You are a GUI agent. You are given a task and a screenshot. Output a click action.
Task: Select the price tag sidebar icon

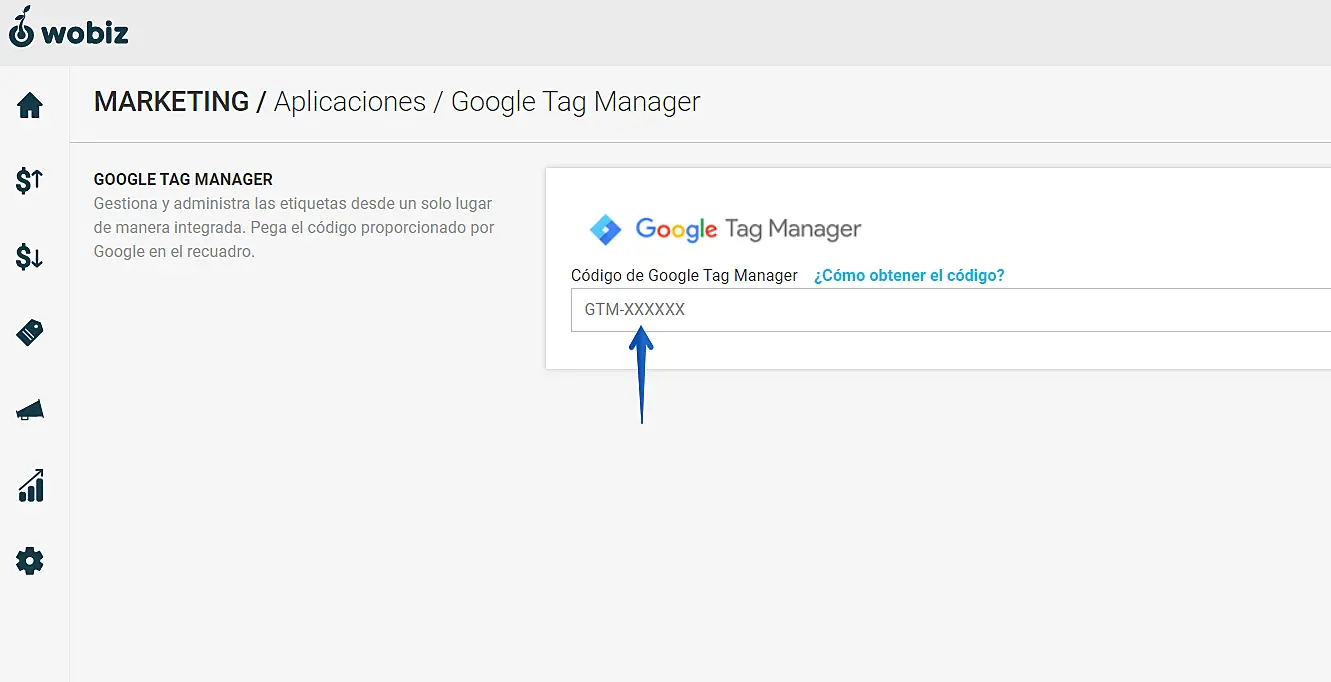point(30,333)
